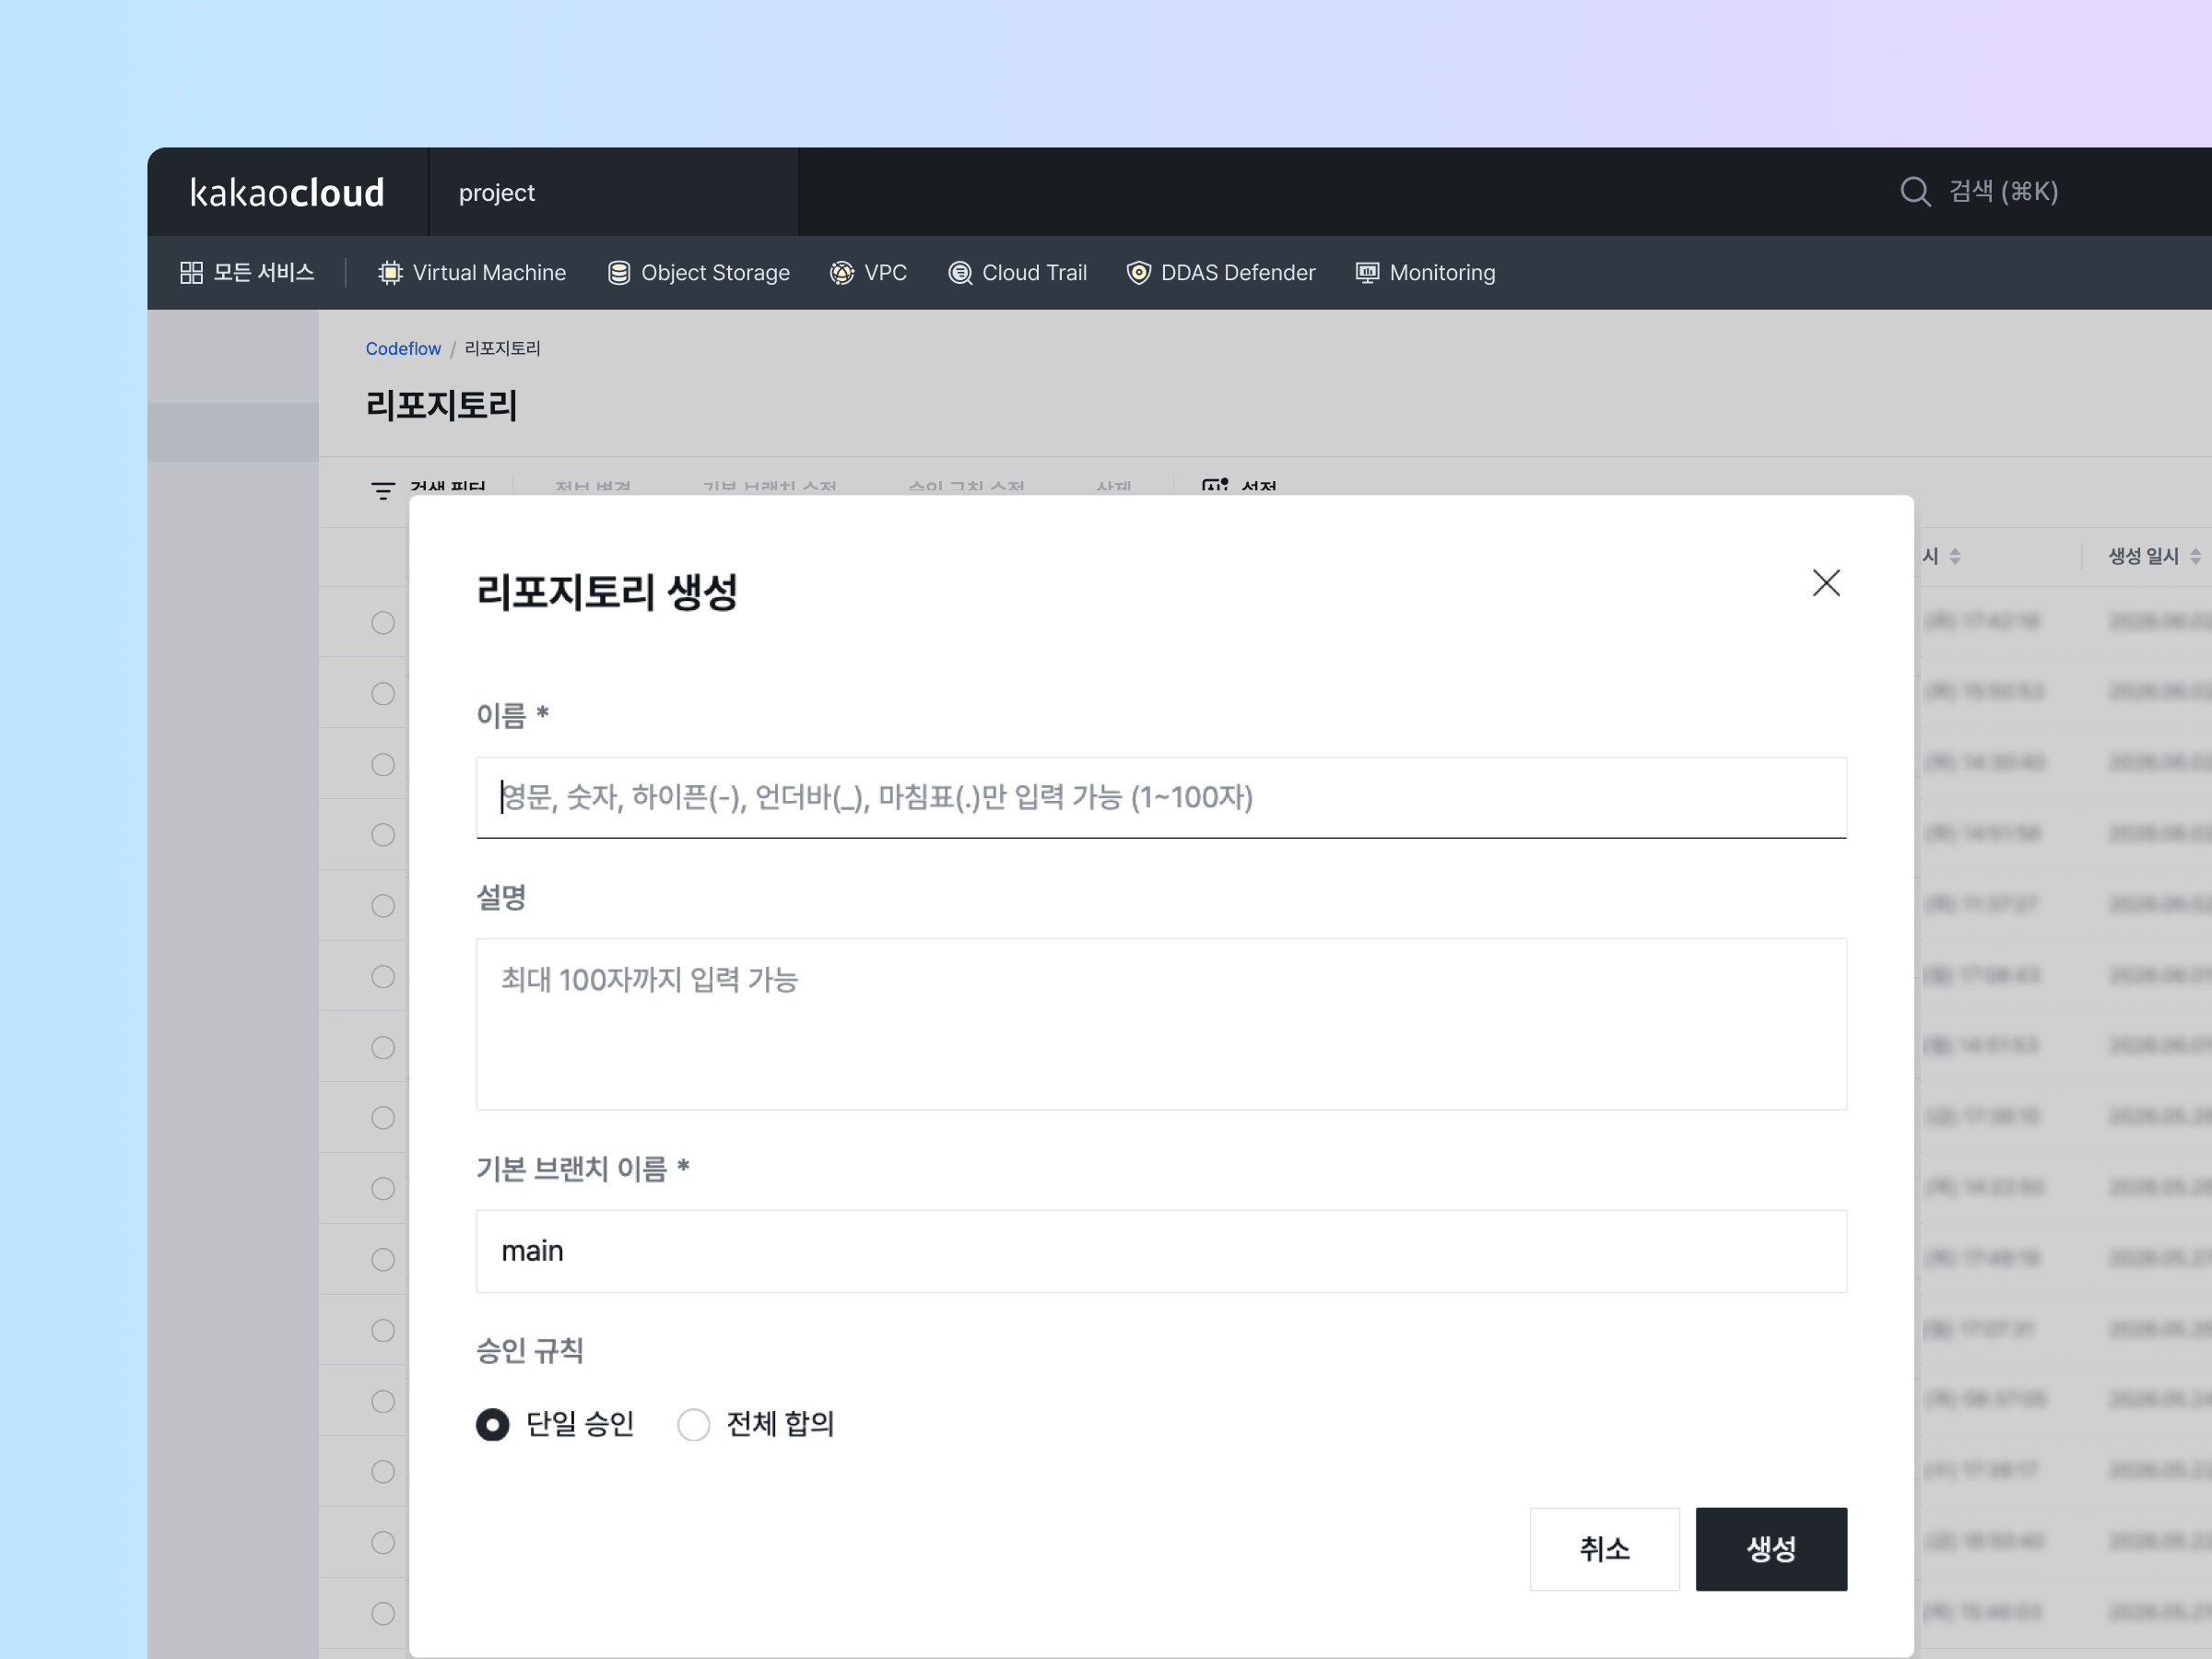2212x1659 pixels.
Task: Select the 단일 승인 radio option
Action: (492, 1424)
